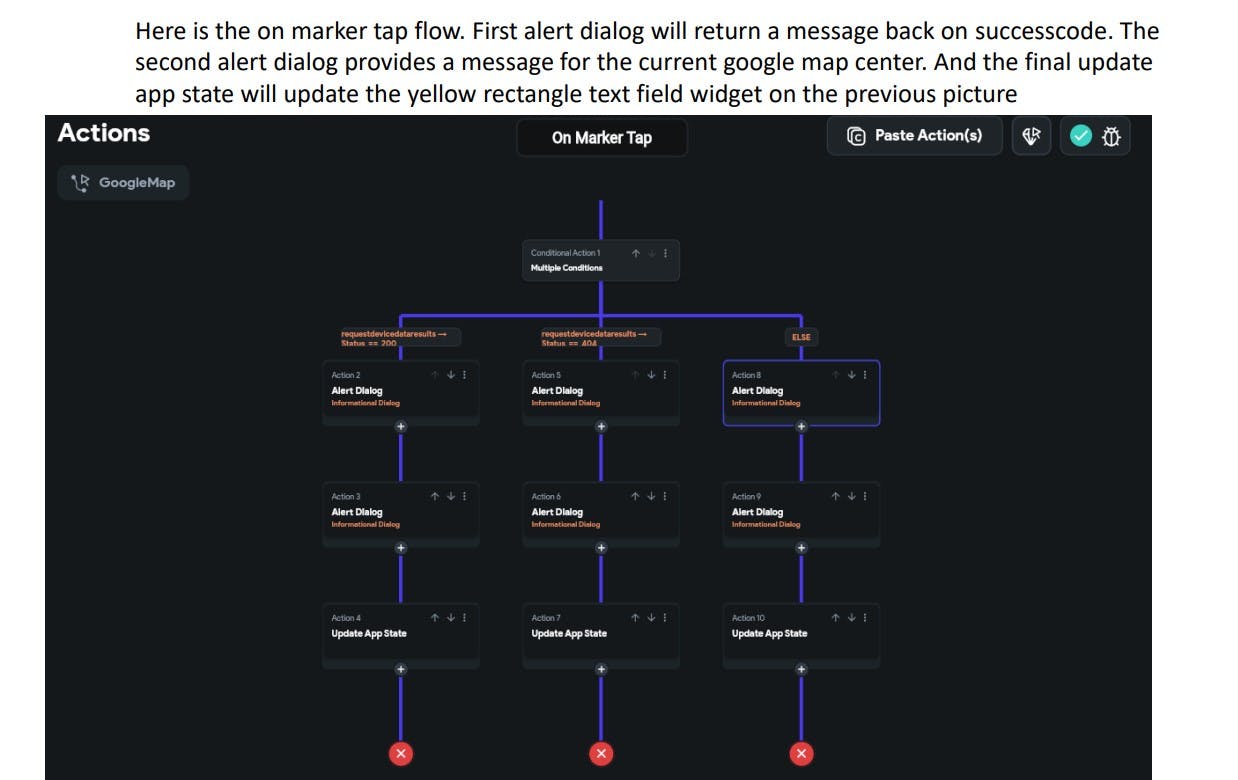Select the GoogleMap widget chip
Viewport: 1238px width, 780px height.
123,183
